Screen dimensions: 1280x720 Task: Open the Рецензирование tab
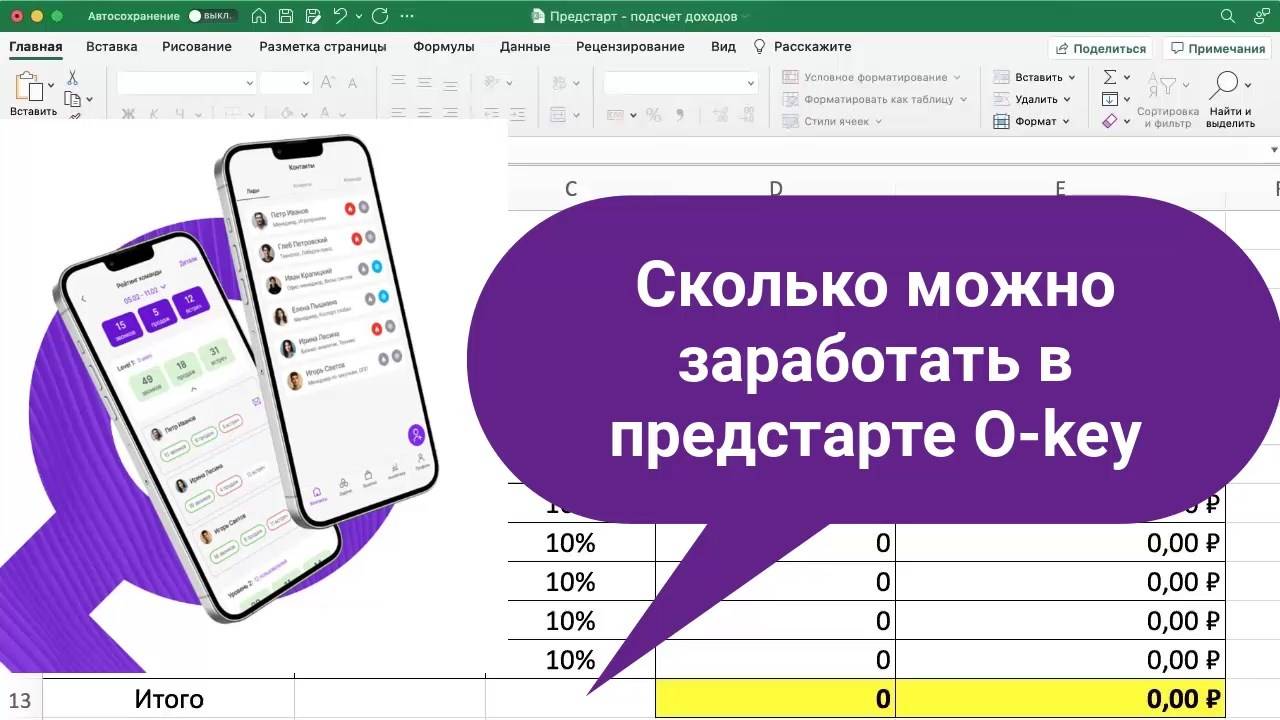click(630, 47)
